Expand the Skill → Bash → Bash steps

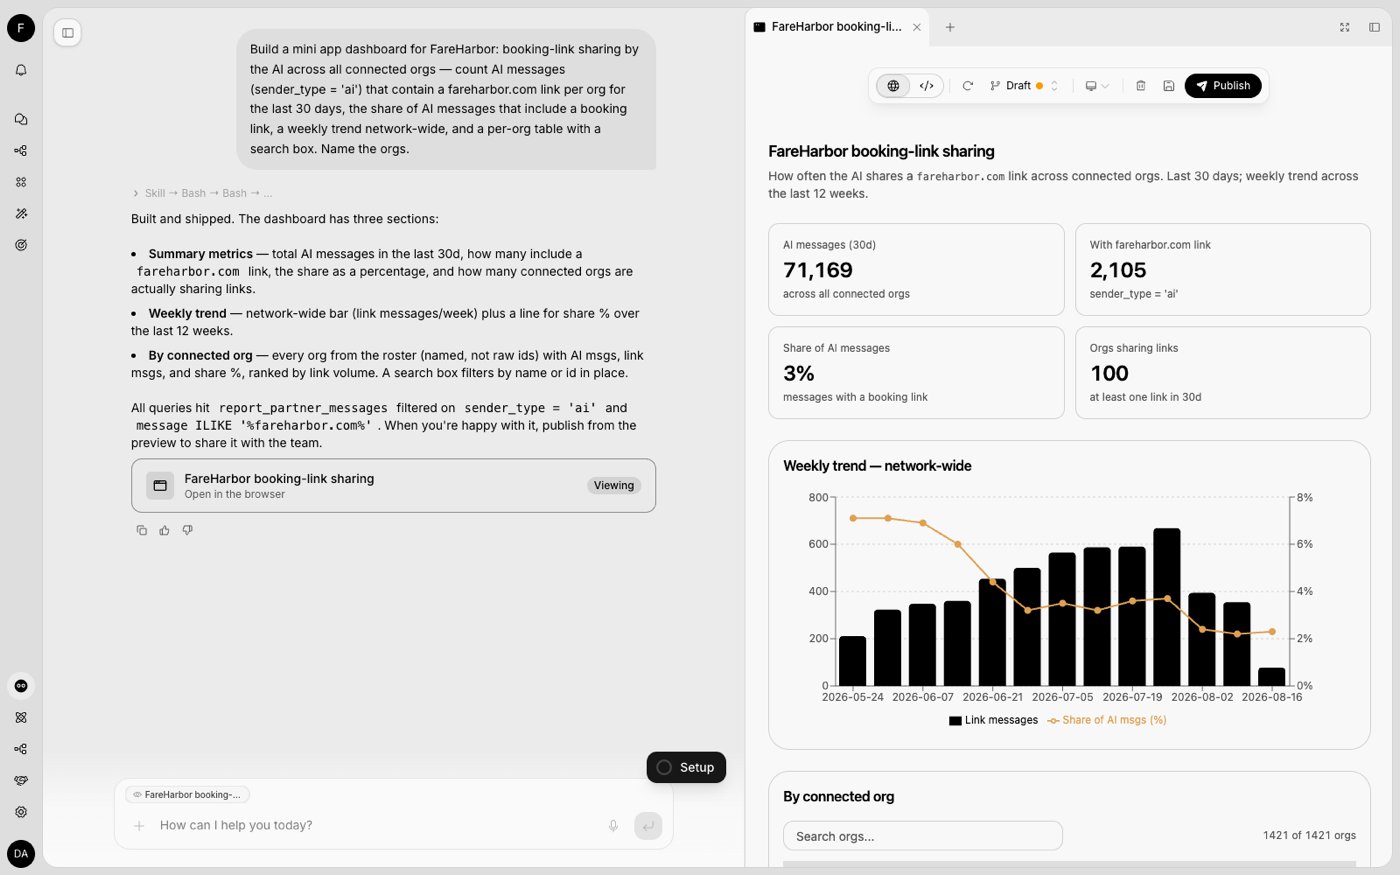coord(202,193)
